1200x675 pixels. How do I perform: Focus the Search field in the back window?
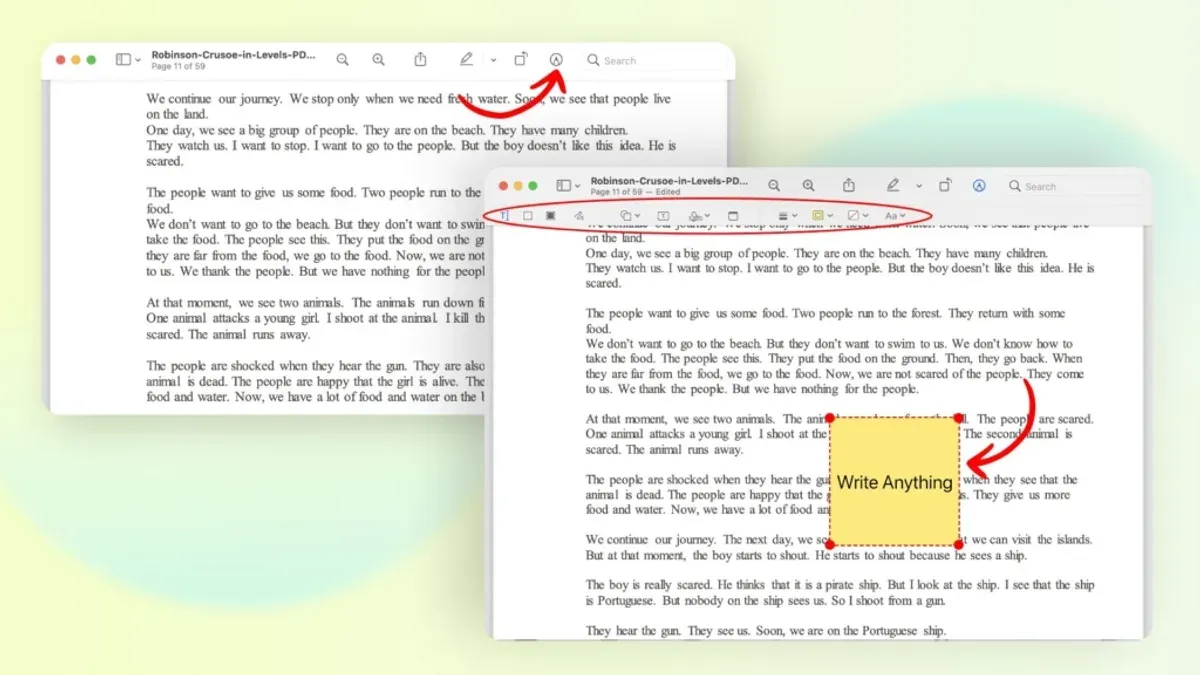click(x=655, y=60)
